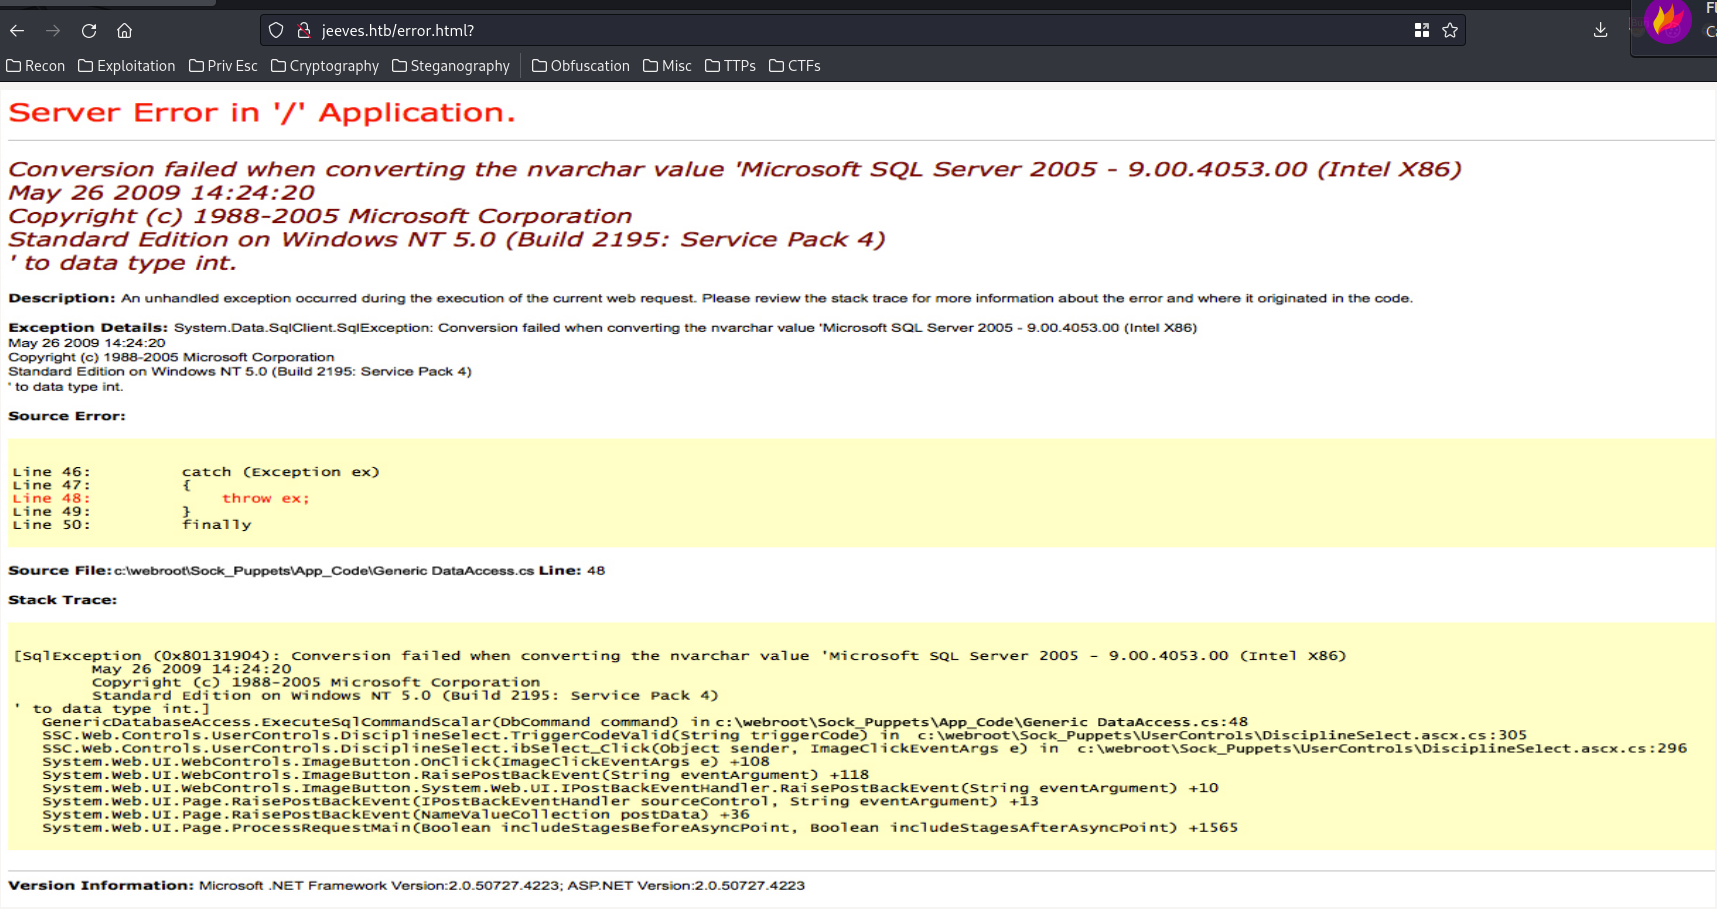Click the TriggerCodeValid stack trace line
Image resolution: width=1717 pixels, height=909 pixels.
pyautogui.click(x=785, y=735)
